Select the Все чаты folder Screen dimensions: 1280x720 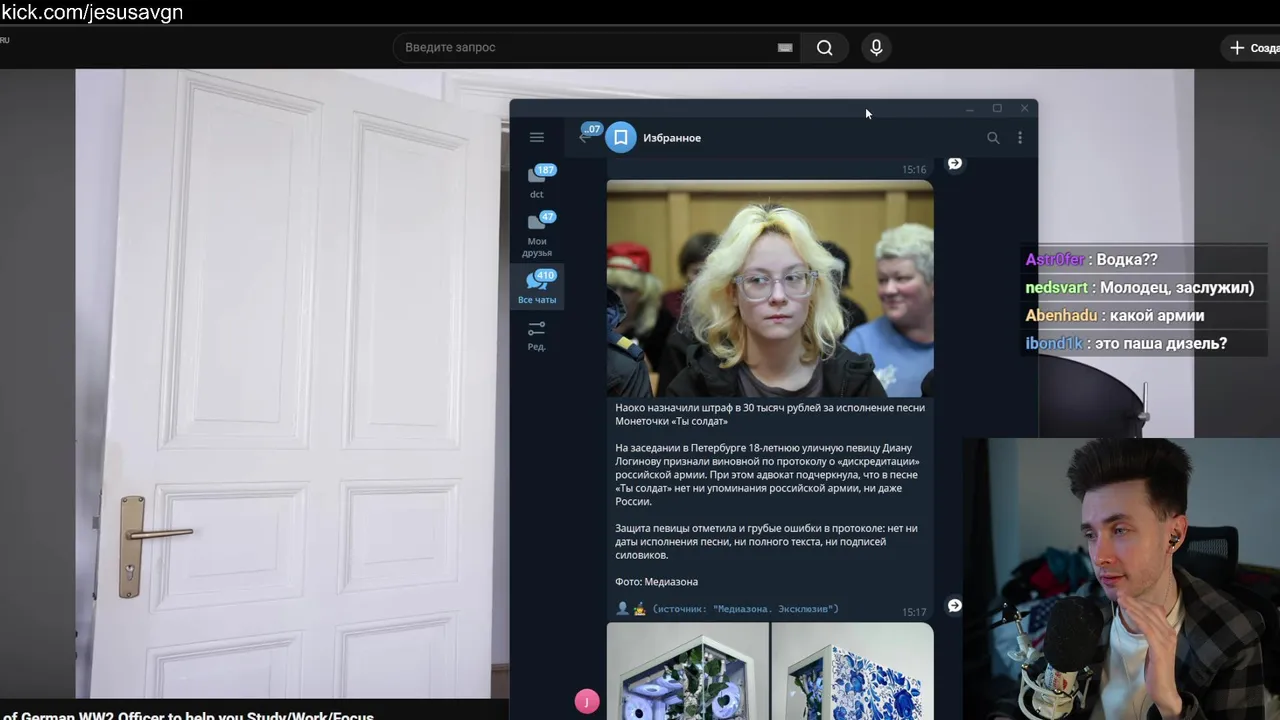538,287
